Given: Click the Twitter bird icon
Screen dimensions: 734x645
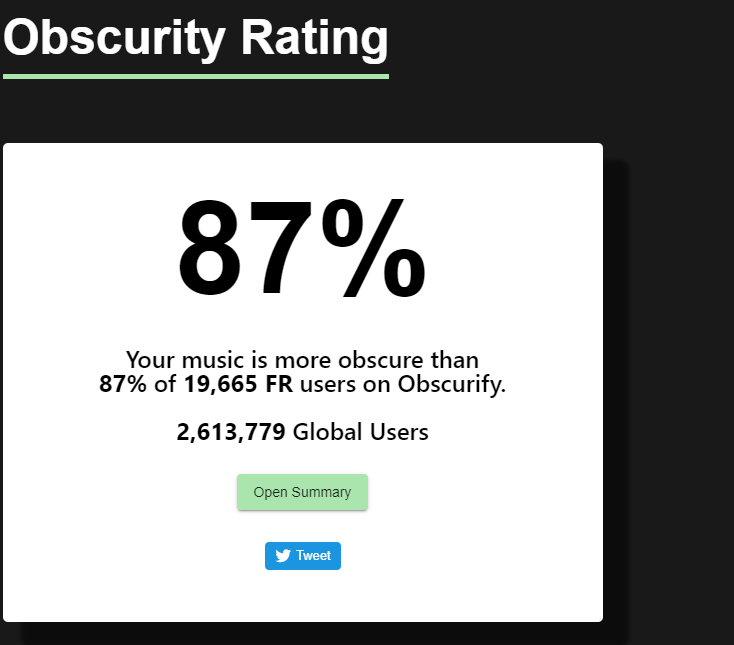Looking at the screenshot, I should (283, 556).
